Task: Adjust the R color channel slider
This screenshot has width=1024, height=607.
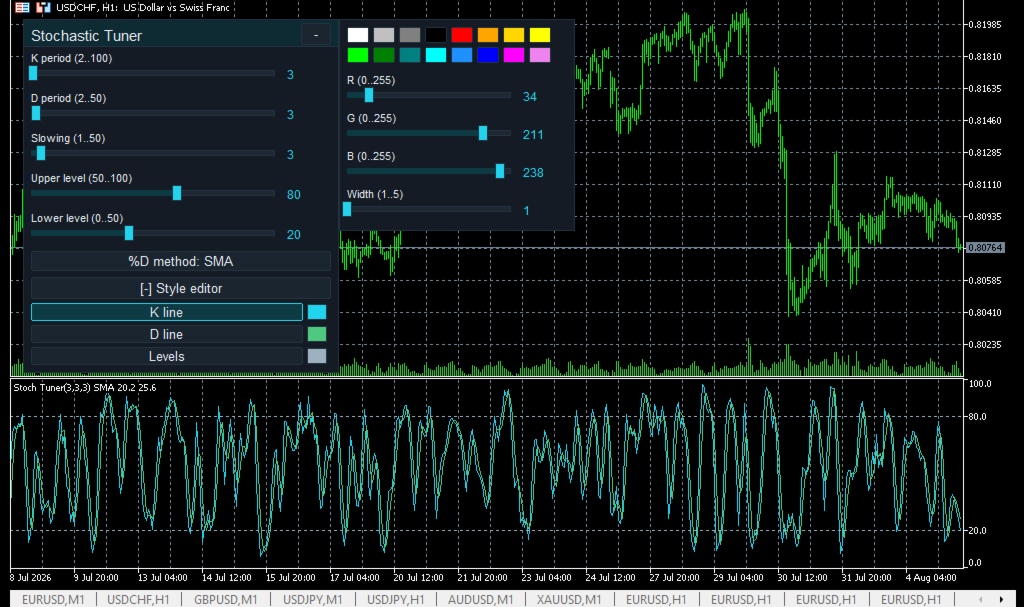Action: [x=369, y=95]
